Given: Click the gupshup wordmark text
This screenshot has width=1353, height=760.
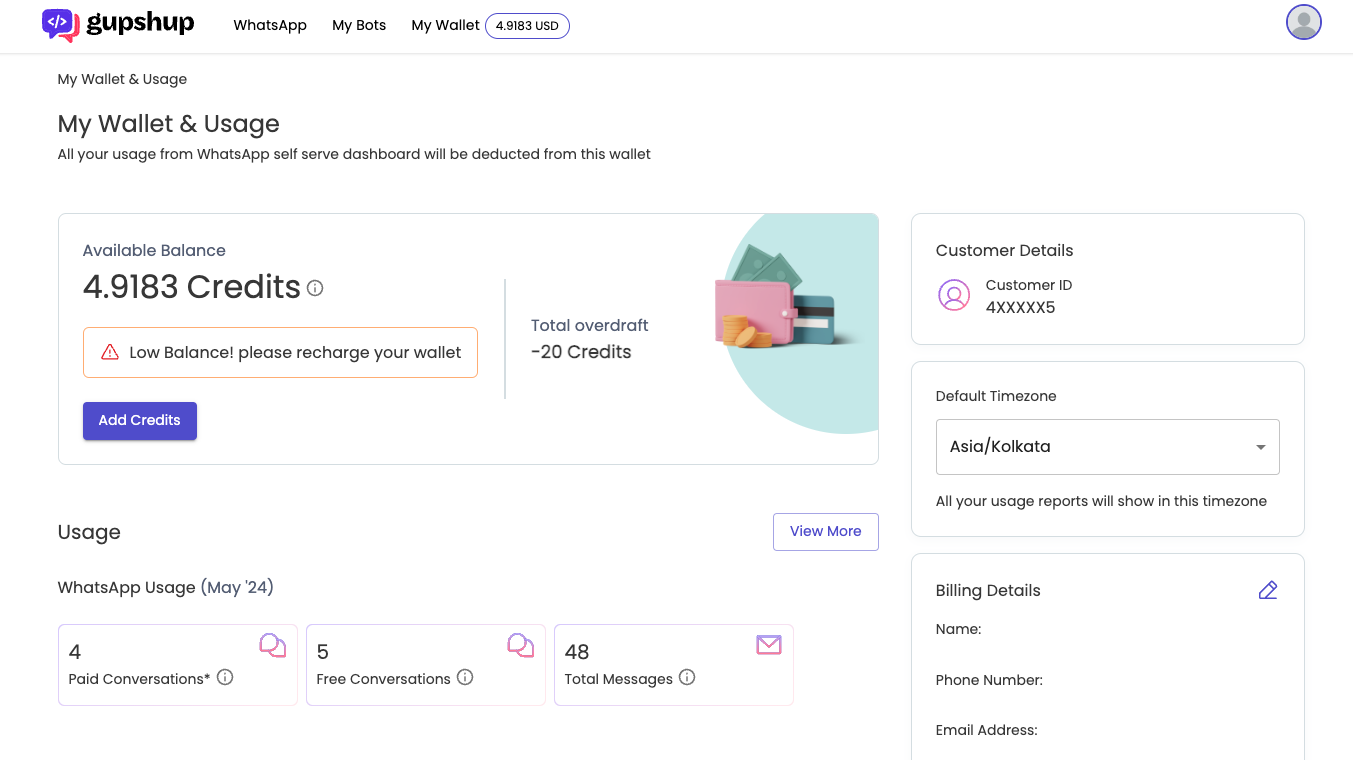Looking at the screenshot, I should (140, 24).
